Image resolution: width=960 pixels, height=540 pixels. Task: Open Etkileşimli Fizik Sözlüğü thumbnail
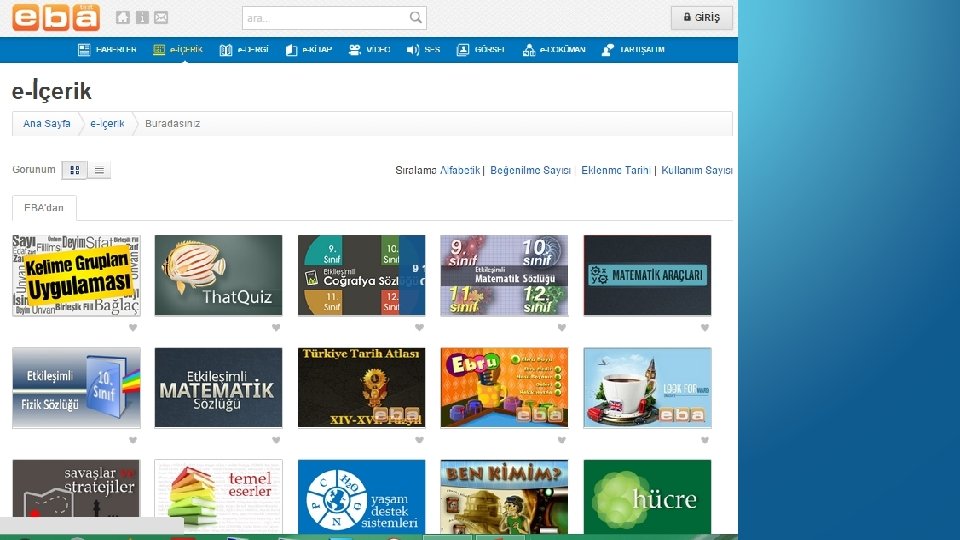tap(76, 388)
